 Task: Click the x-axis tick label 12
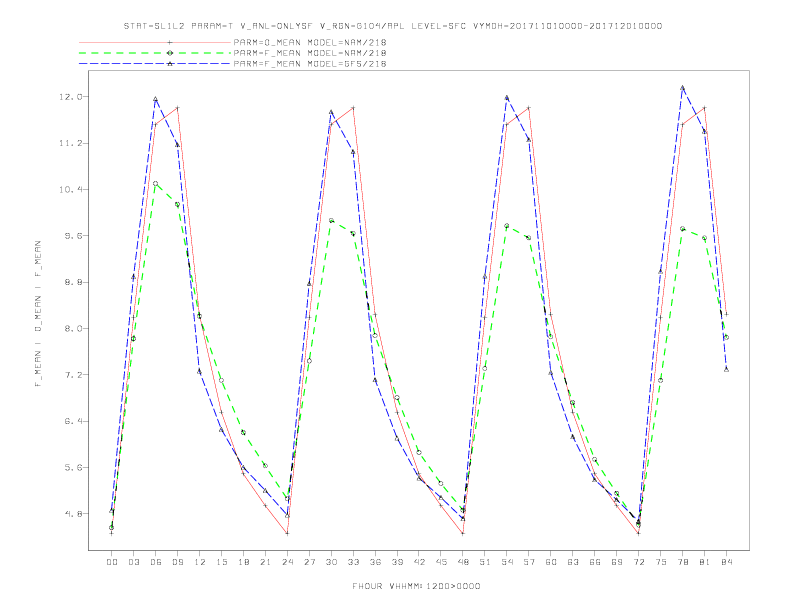pyautogui.click(x=200, y=562)
